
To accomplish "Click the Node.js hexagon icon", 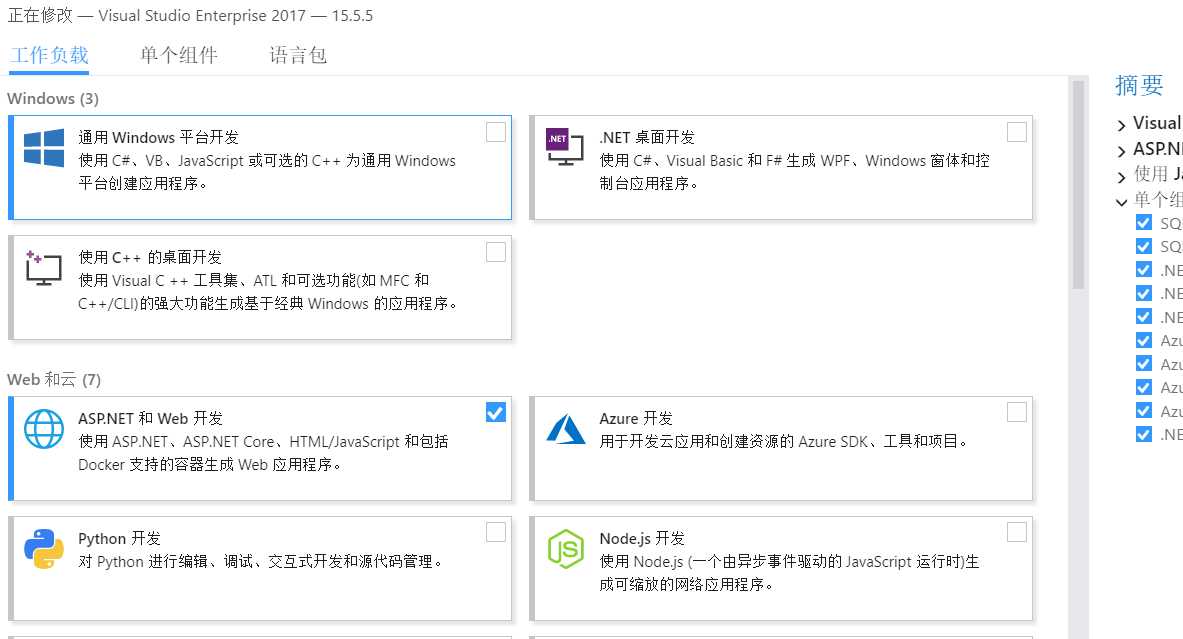I will 566,548.
